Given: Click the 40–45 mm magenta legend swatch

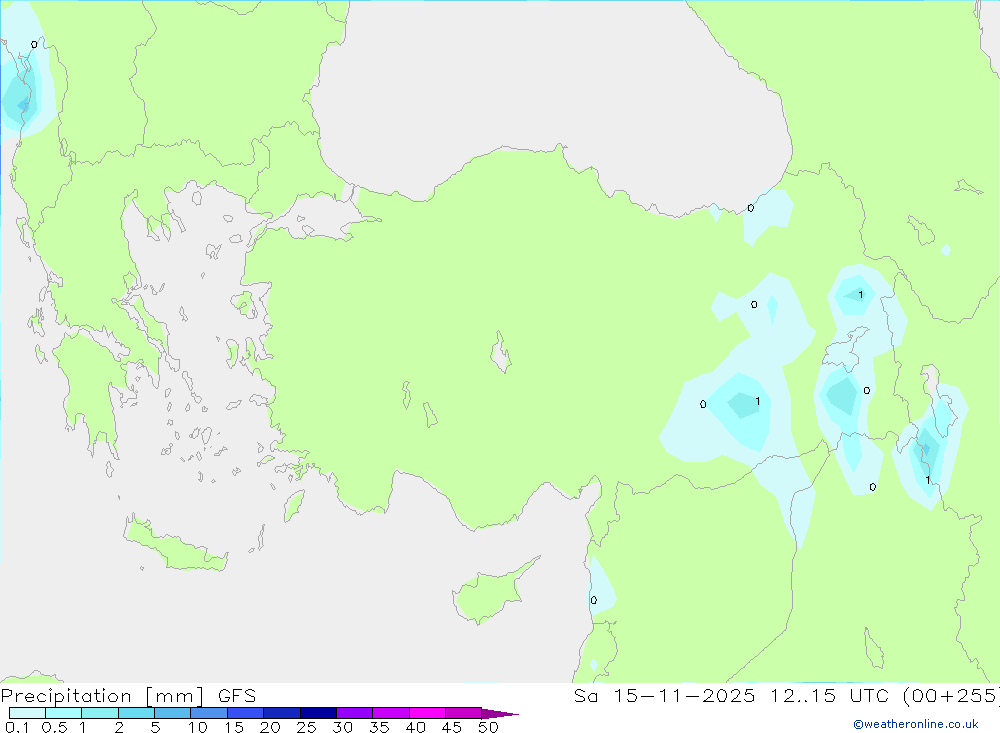Looking at the screenshot, I should (x=427, y=713).
